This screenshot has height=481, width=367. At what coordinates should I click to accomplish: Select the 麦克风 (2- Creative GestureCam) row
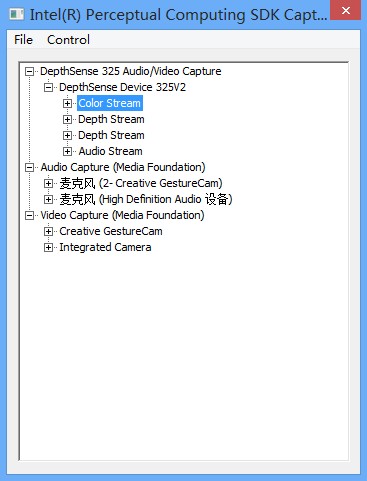141,183
